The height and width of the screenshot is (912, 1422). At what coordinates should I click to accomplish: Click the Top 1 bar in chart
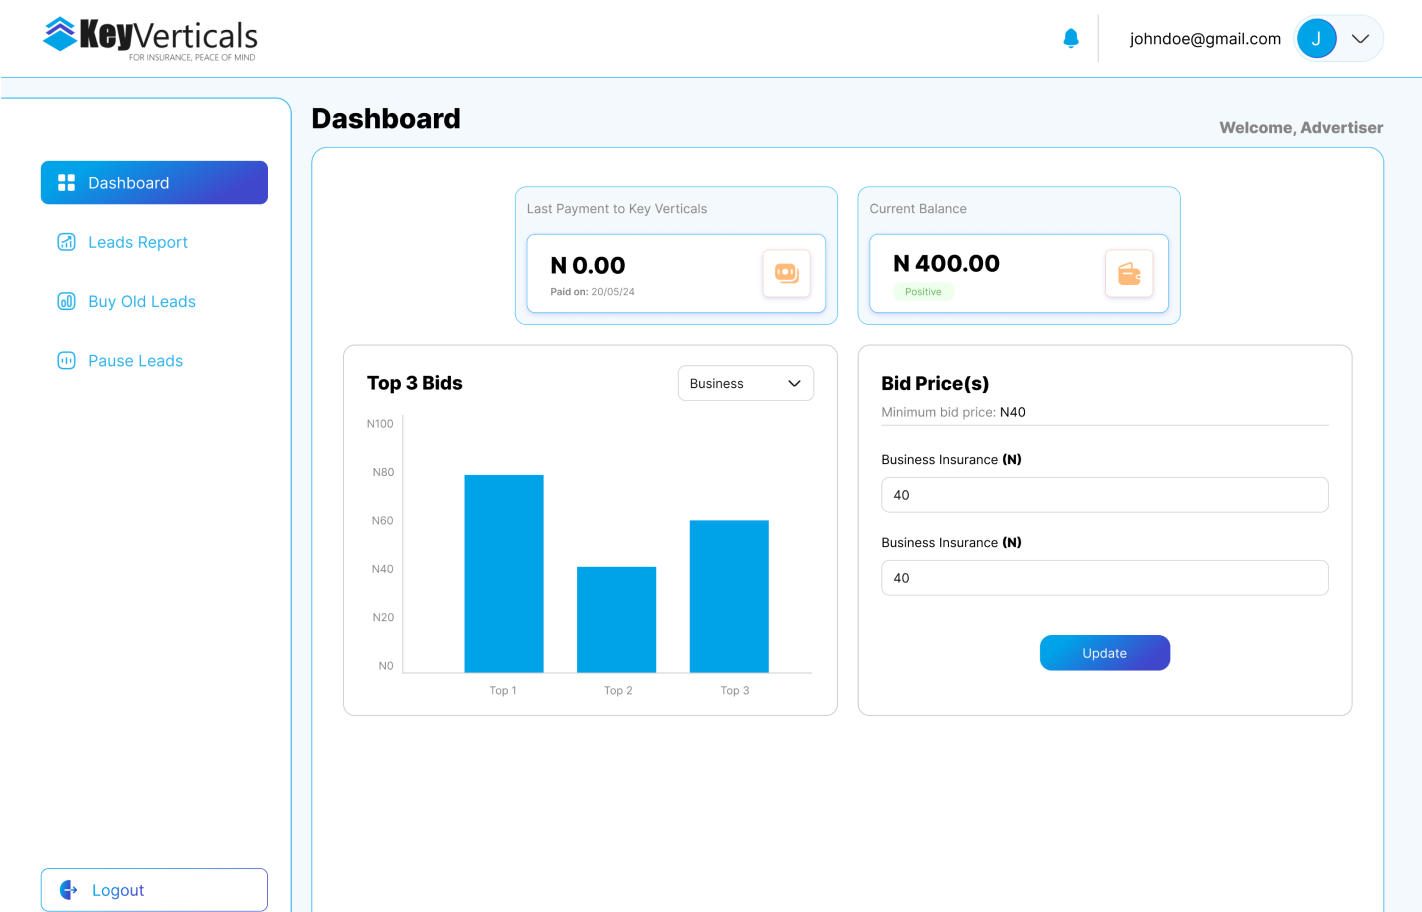pos(504,573)
